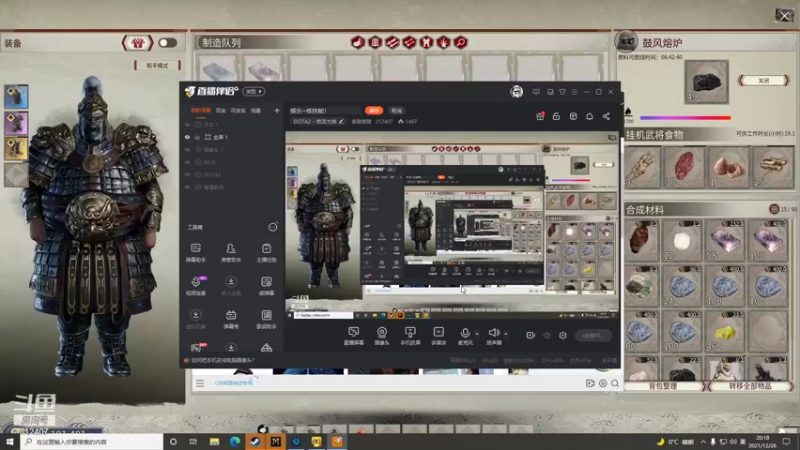Click 转移全部物品 transfer all button
The image size is (800, 450).
pos(749,386)
